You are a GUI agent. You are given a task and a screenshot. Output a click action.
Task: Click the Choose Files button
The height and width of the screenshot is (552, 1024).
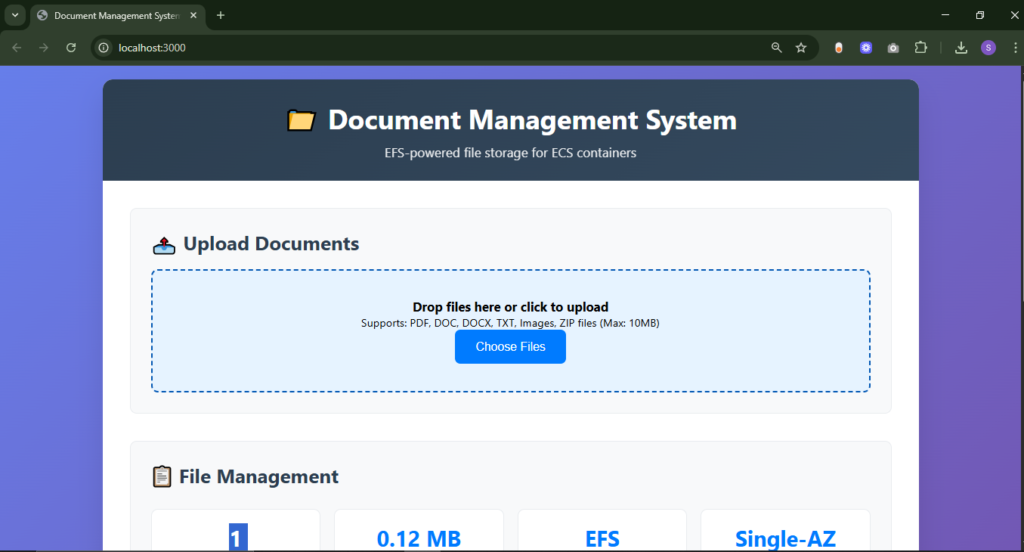[x=510, y=347]
